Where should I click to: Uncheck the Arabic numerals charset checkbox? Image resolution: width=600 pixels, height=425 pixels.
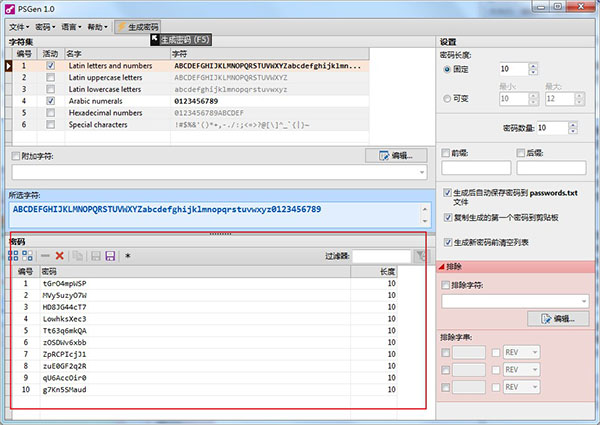pos(51,101)
